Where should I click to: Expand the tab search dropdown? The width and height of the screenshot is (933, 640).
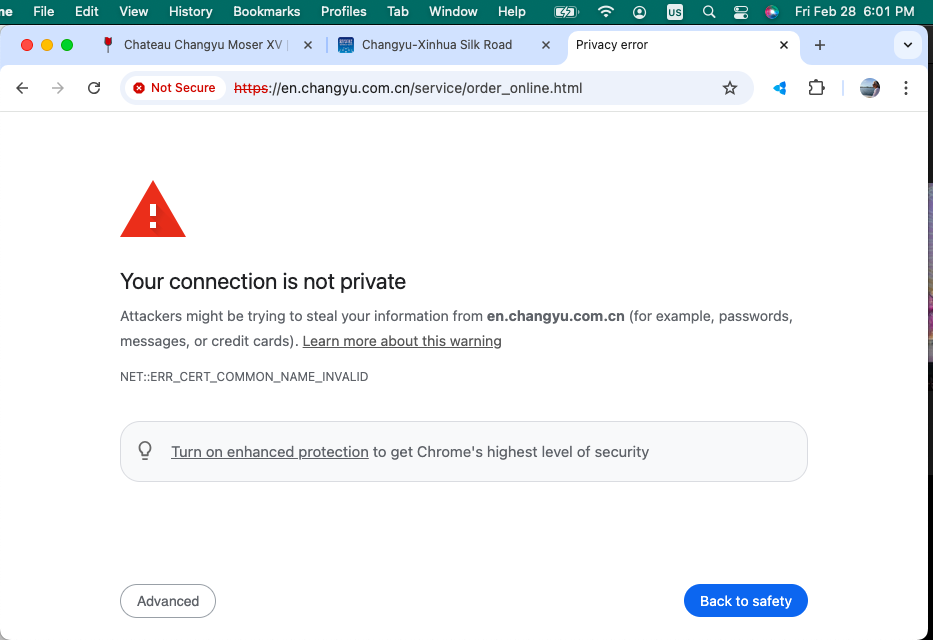coord(908,45)
